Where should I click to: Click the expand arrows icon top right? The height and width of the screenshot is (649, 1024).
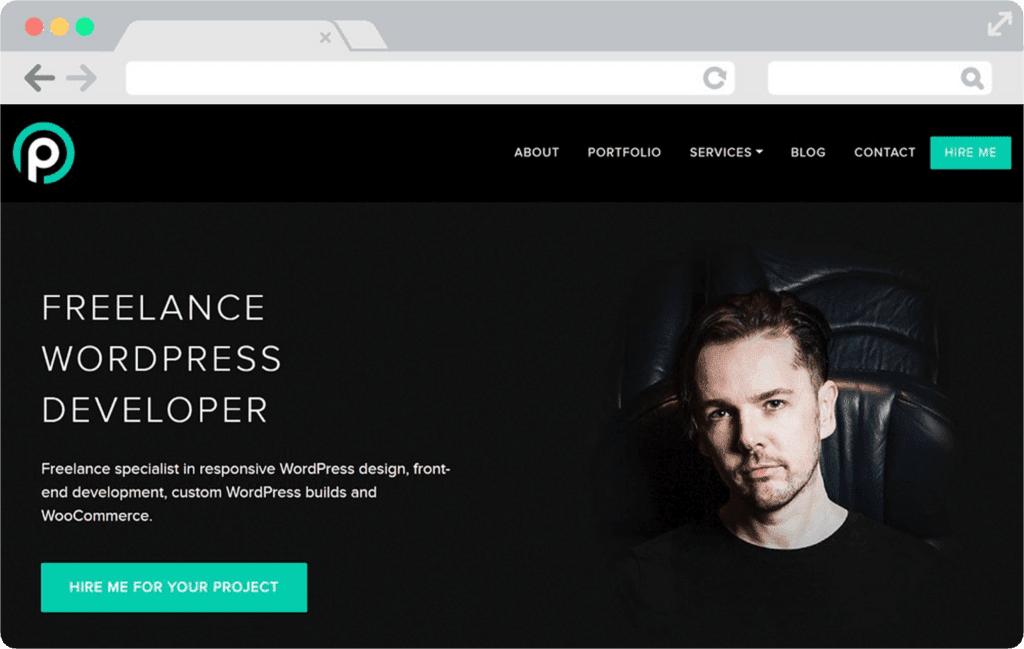(x=999, y=24)
